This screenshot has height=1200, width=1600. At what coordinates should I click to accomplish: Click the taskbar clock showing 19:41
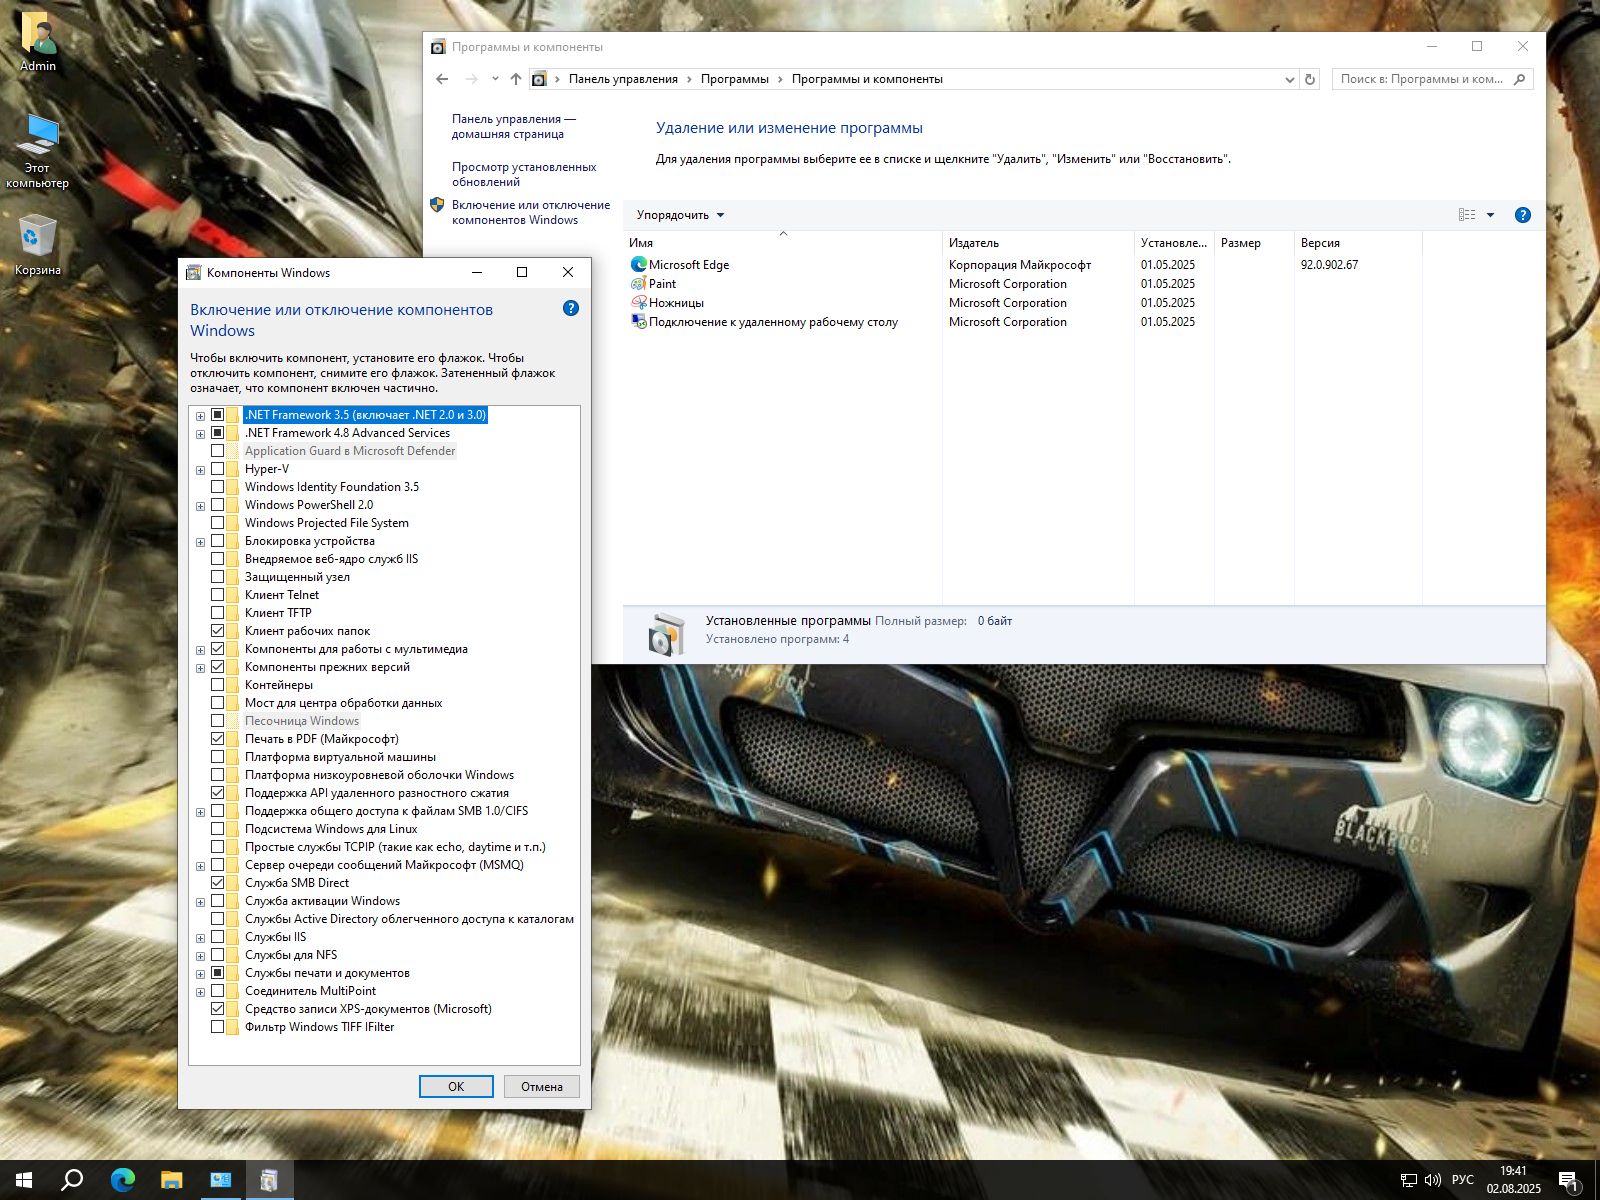[x=1513, y=1180]
